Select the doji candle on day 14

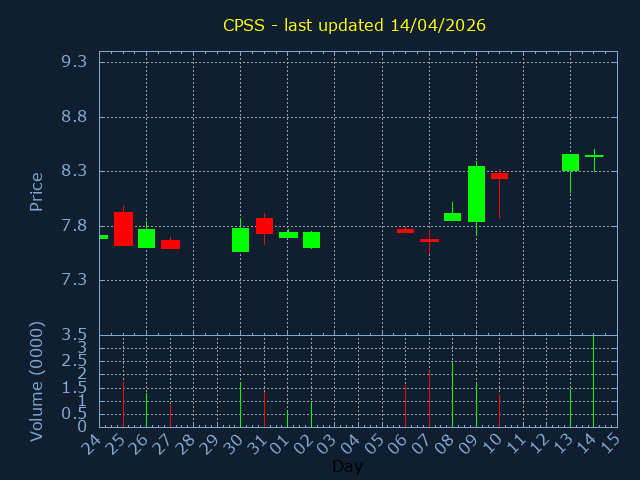[x=594, y=156]
